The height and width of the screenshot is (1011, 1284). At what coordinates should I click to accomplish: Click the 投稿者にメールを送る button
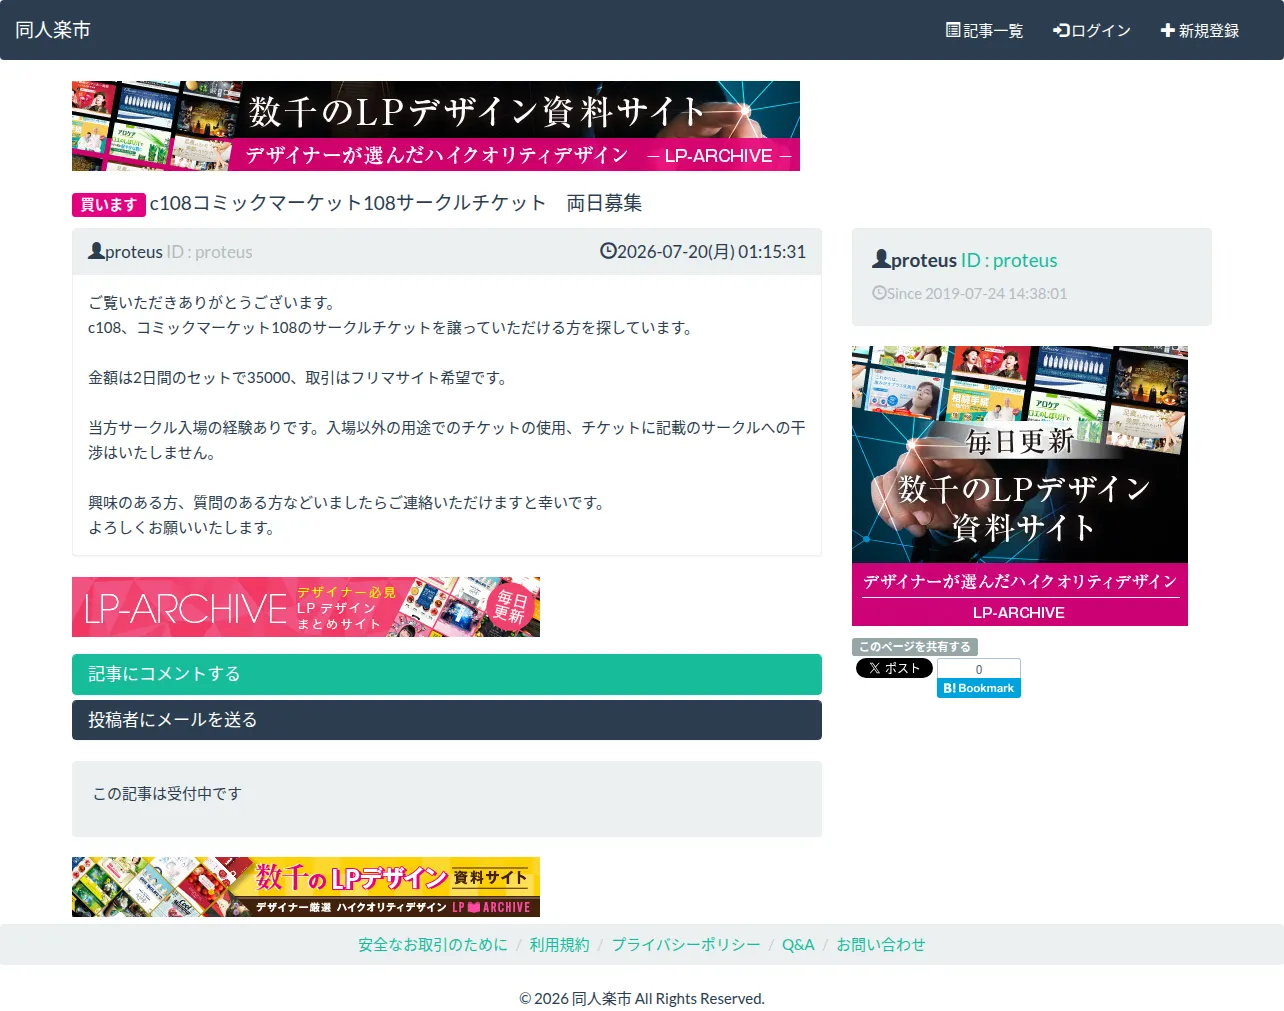(447, 720)
